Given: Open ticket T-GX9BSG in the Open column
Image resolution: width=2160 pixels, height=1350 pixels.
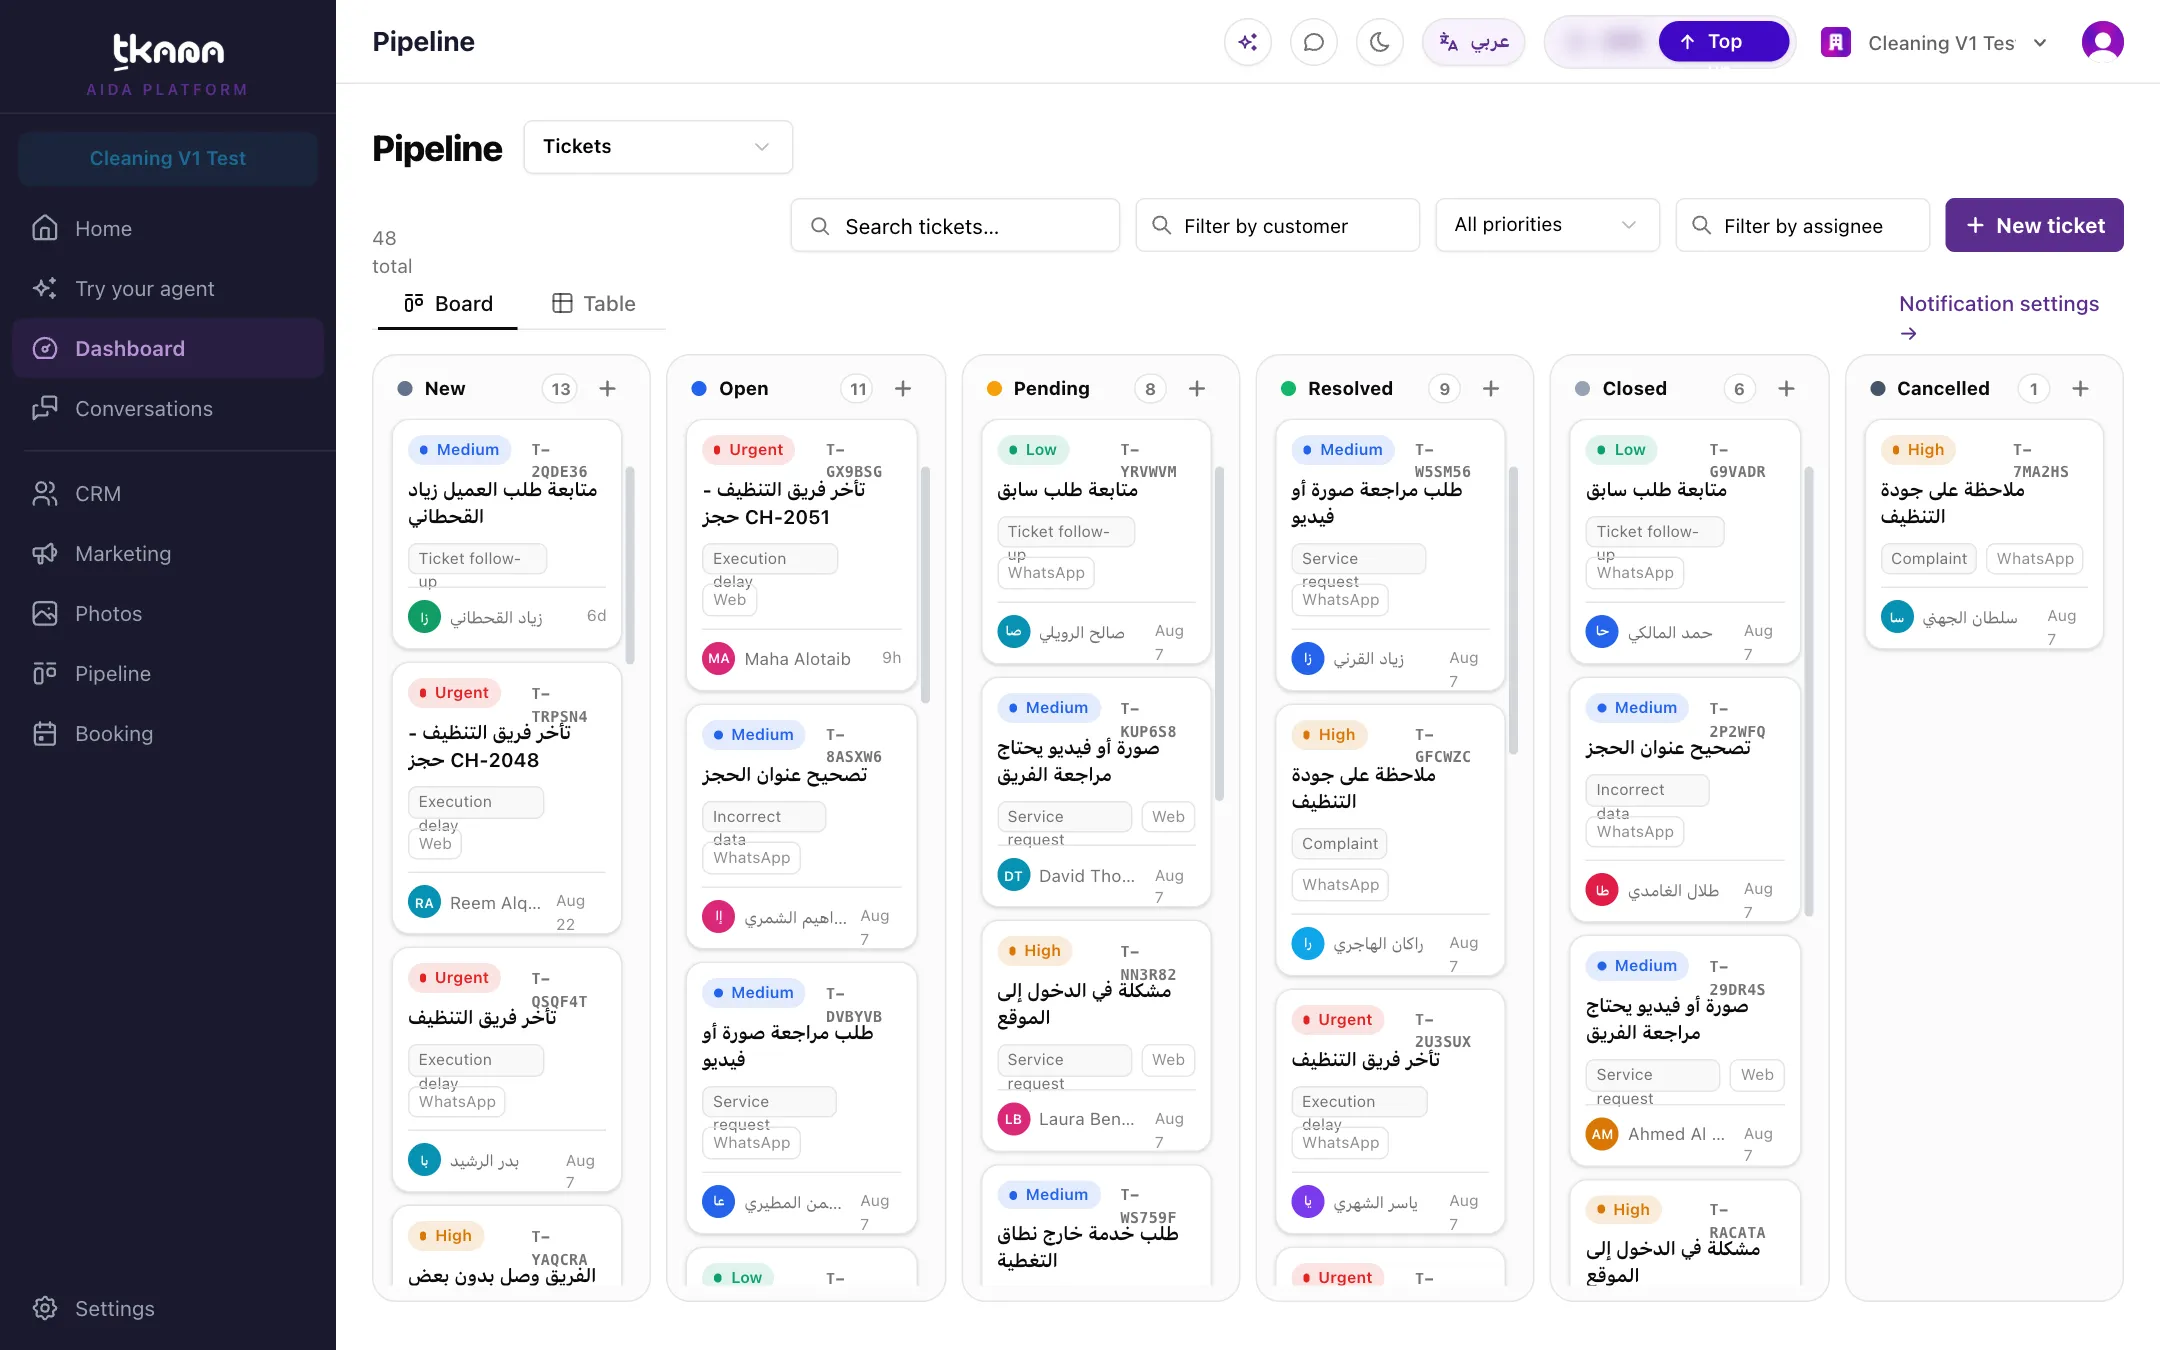Looking at the screenshot, I should 802,555.
